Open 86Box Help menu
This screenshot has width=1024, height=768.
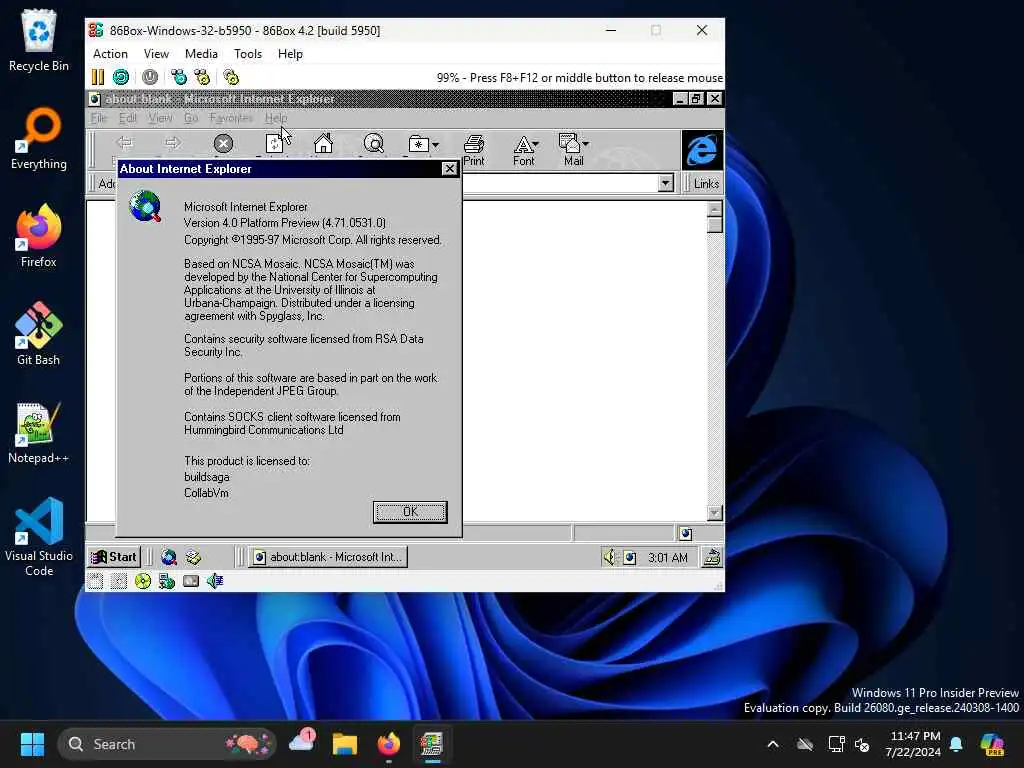click(290, 54)
